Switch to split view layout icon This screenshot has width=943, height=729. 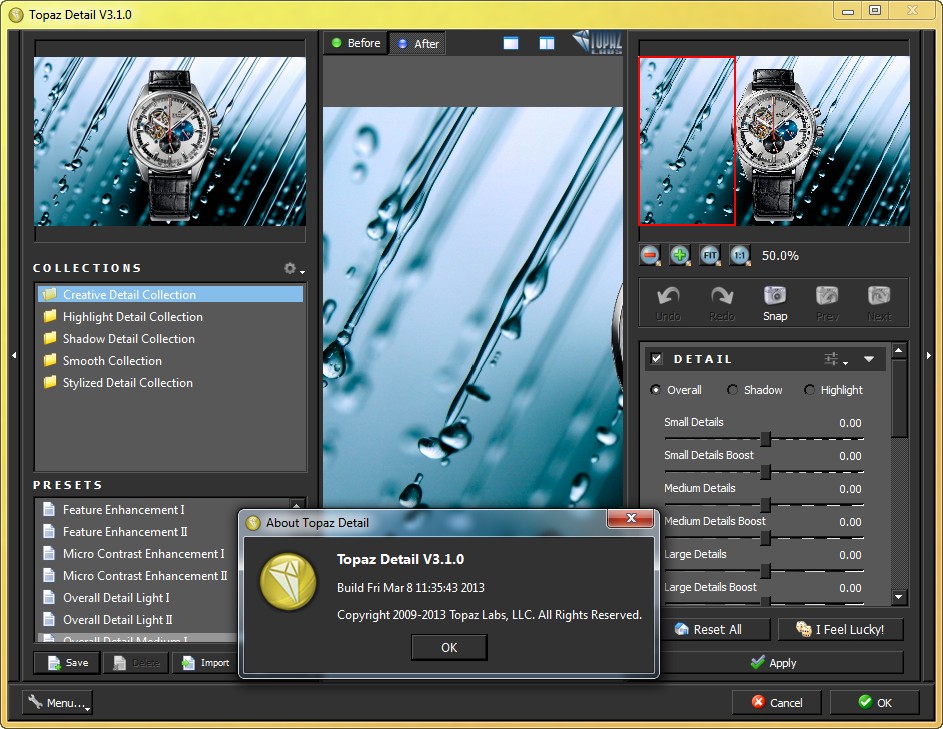[x=547, y=43]
